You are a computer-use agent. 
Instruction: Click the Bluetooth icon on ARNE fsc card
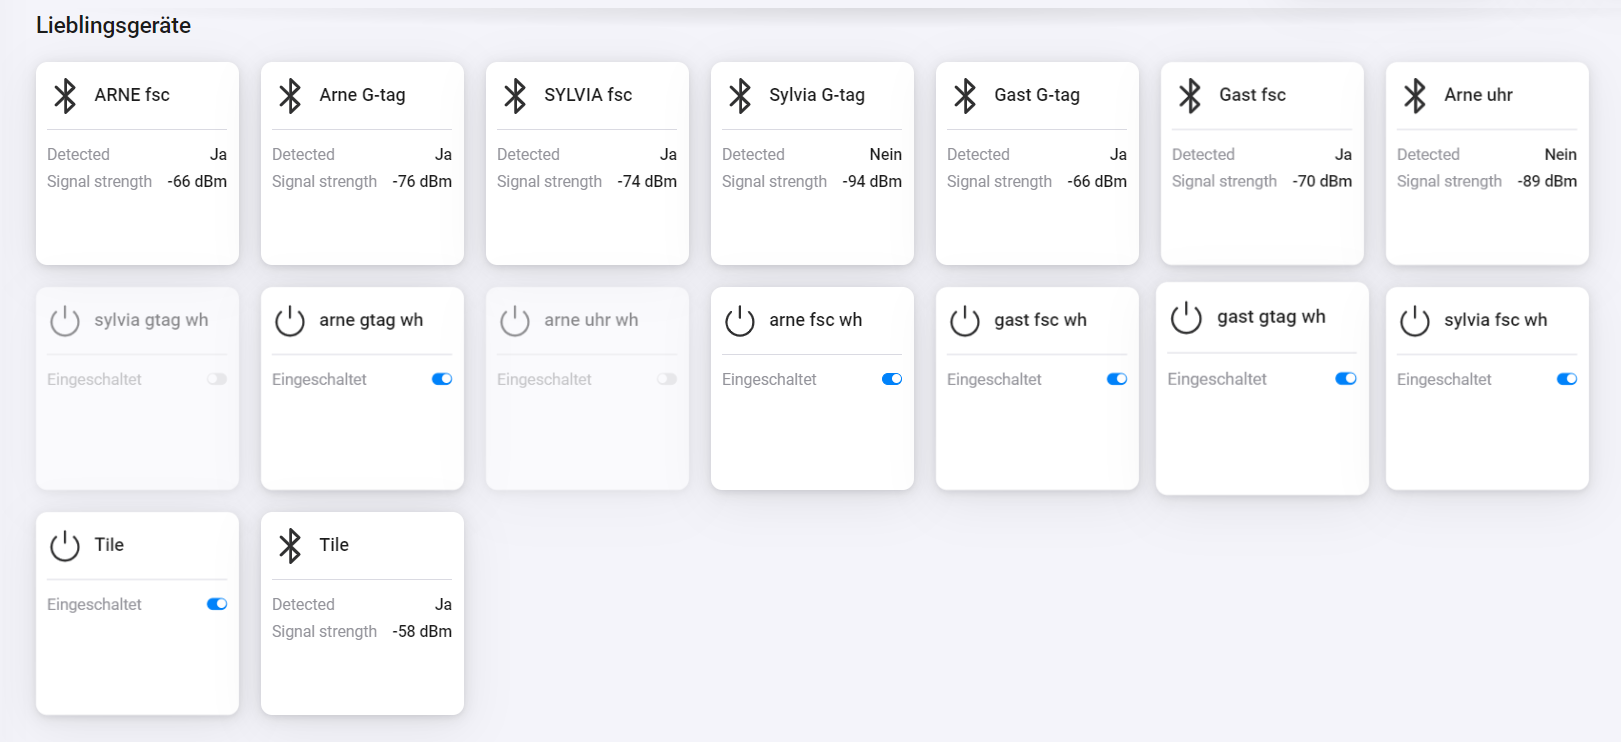(x=65, y=96)
